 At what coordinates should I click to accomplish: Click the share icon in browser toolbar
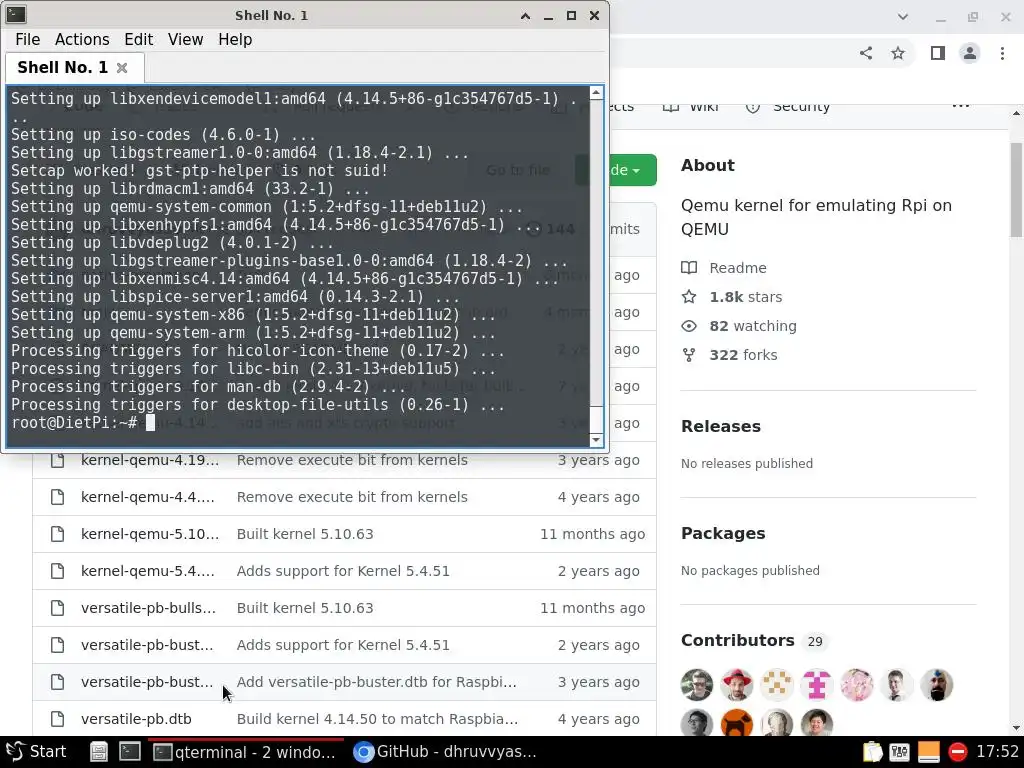click(866, 53)
